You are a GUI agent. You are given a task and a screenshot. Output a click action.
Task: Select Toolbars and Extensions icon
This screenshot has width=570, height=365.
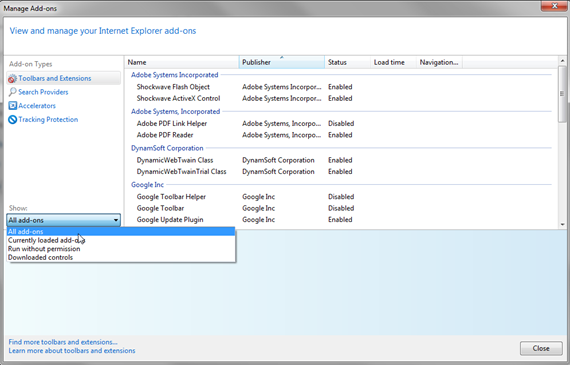pyautogui.click(x=12, y=79)
